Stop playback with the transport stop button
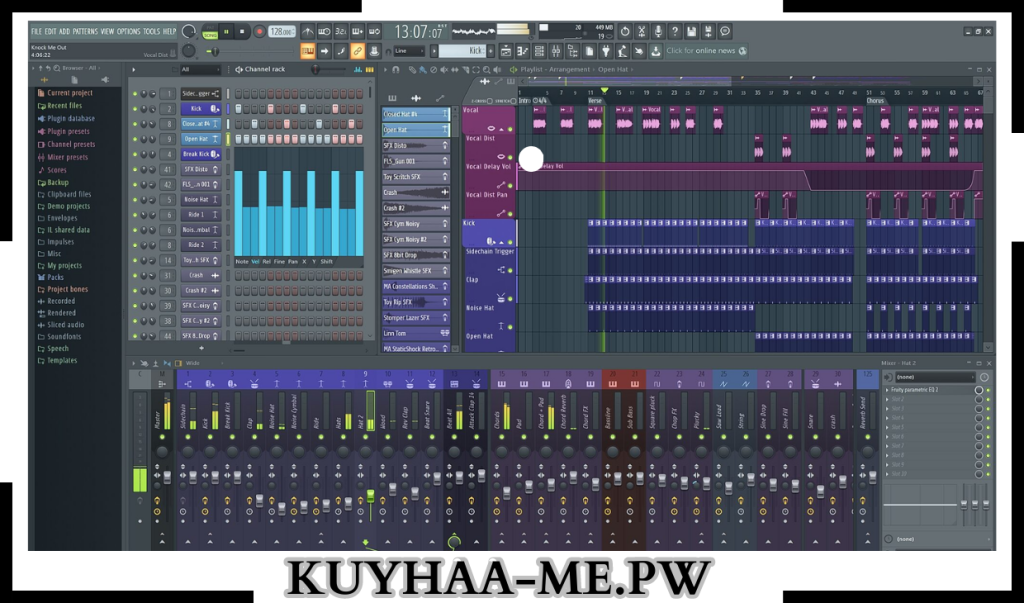Viewport: 1024px width, 603px height. (242, 31)
